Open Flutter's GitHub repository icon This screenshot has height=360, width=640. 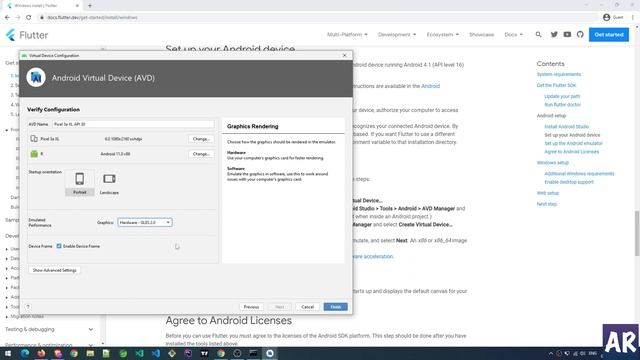[580, 35]
